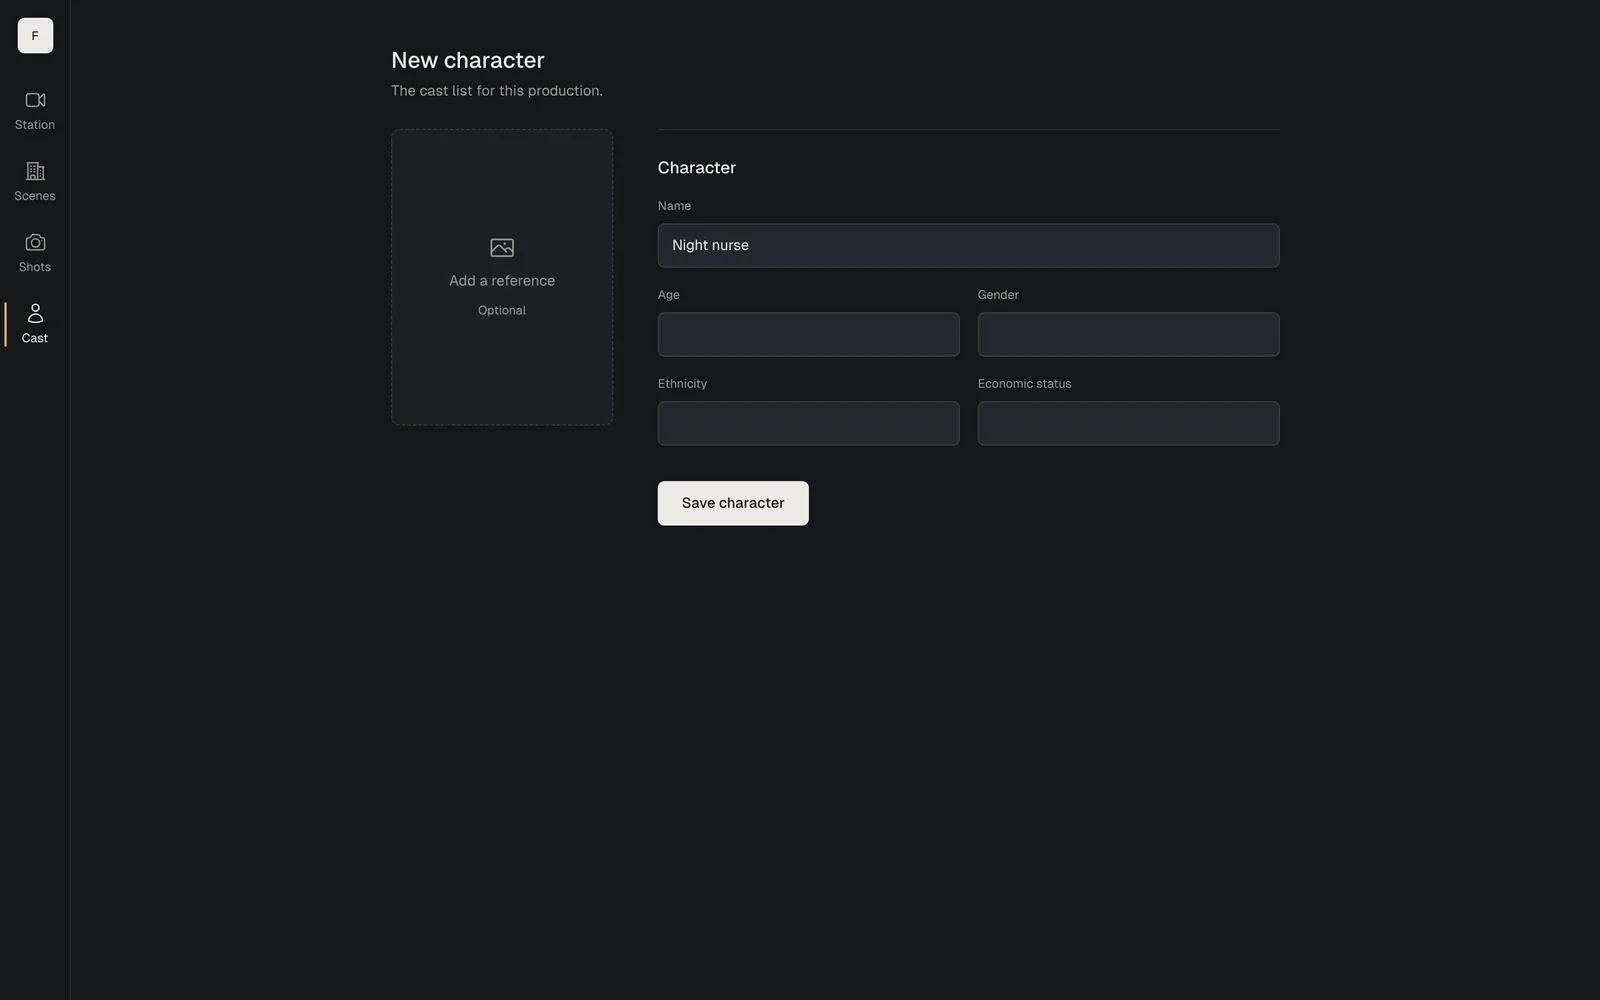The image size is (1600, 1000).
Task: Click the 'Character' section heading
Action: (x=697, y=168)
